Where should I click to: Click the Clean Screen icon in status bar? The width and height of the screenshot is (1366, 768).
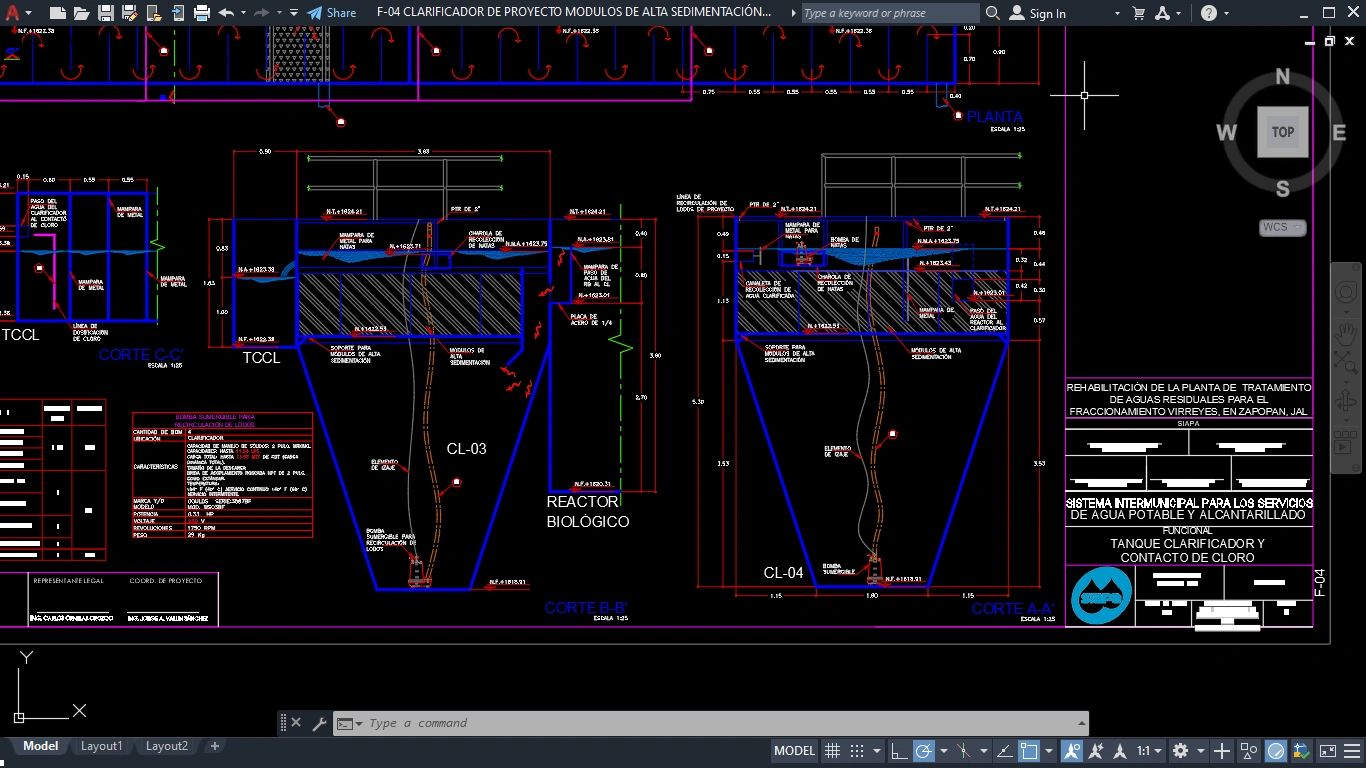[1327, 750]
